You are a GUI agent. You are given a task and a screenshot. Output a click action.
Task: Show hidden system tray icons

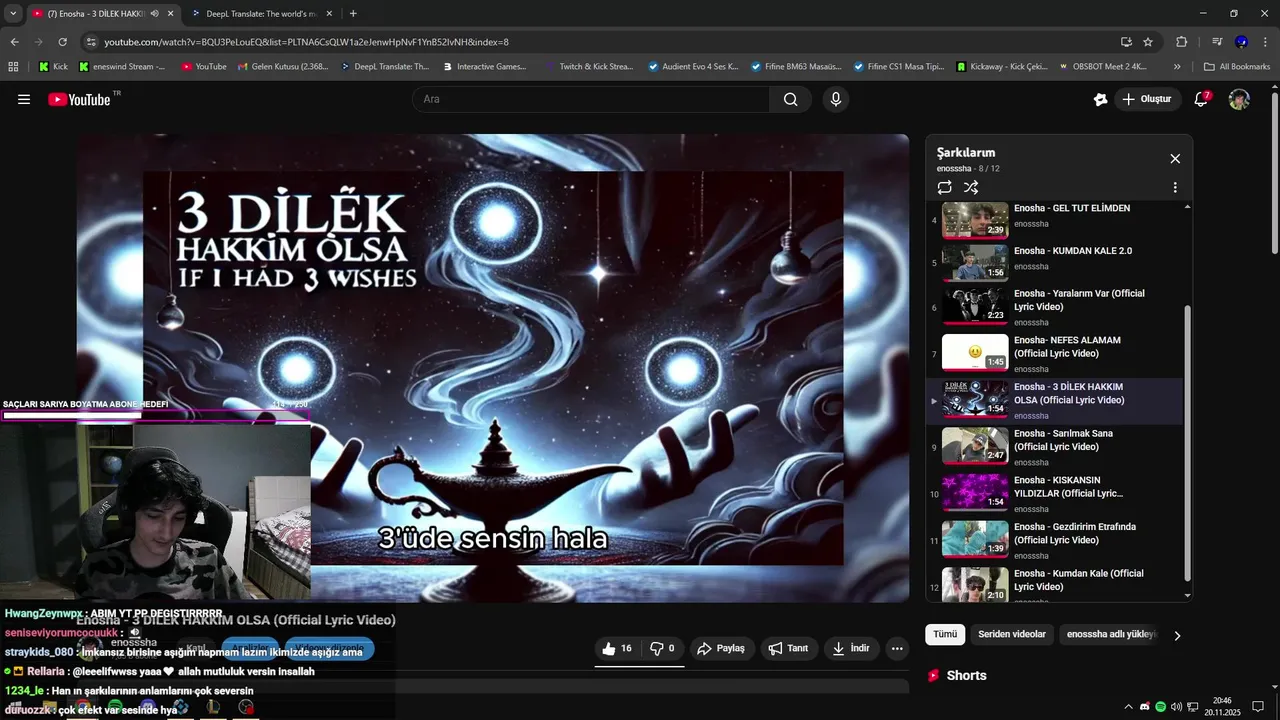(1128, 707)
